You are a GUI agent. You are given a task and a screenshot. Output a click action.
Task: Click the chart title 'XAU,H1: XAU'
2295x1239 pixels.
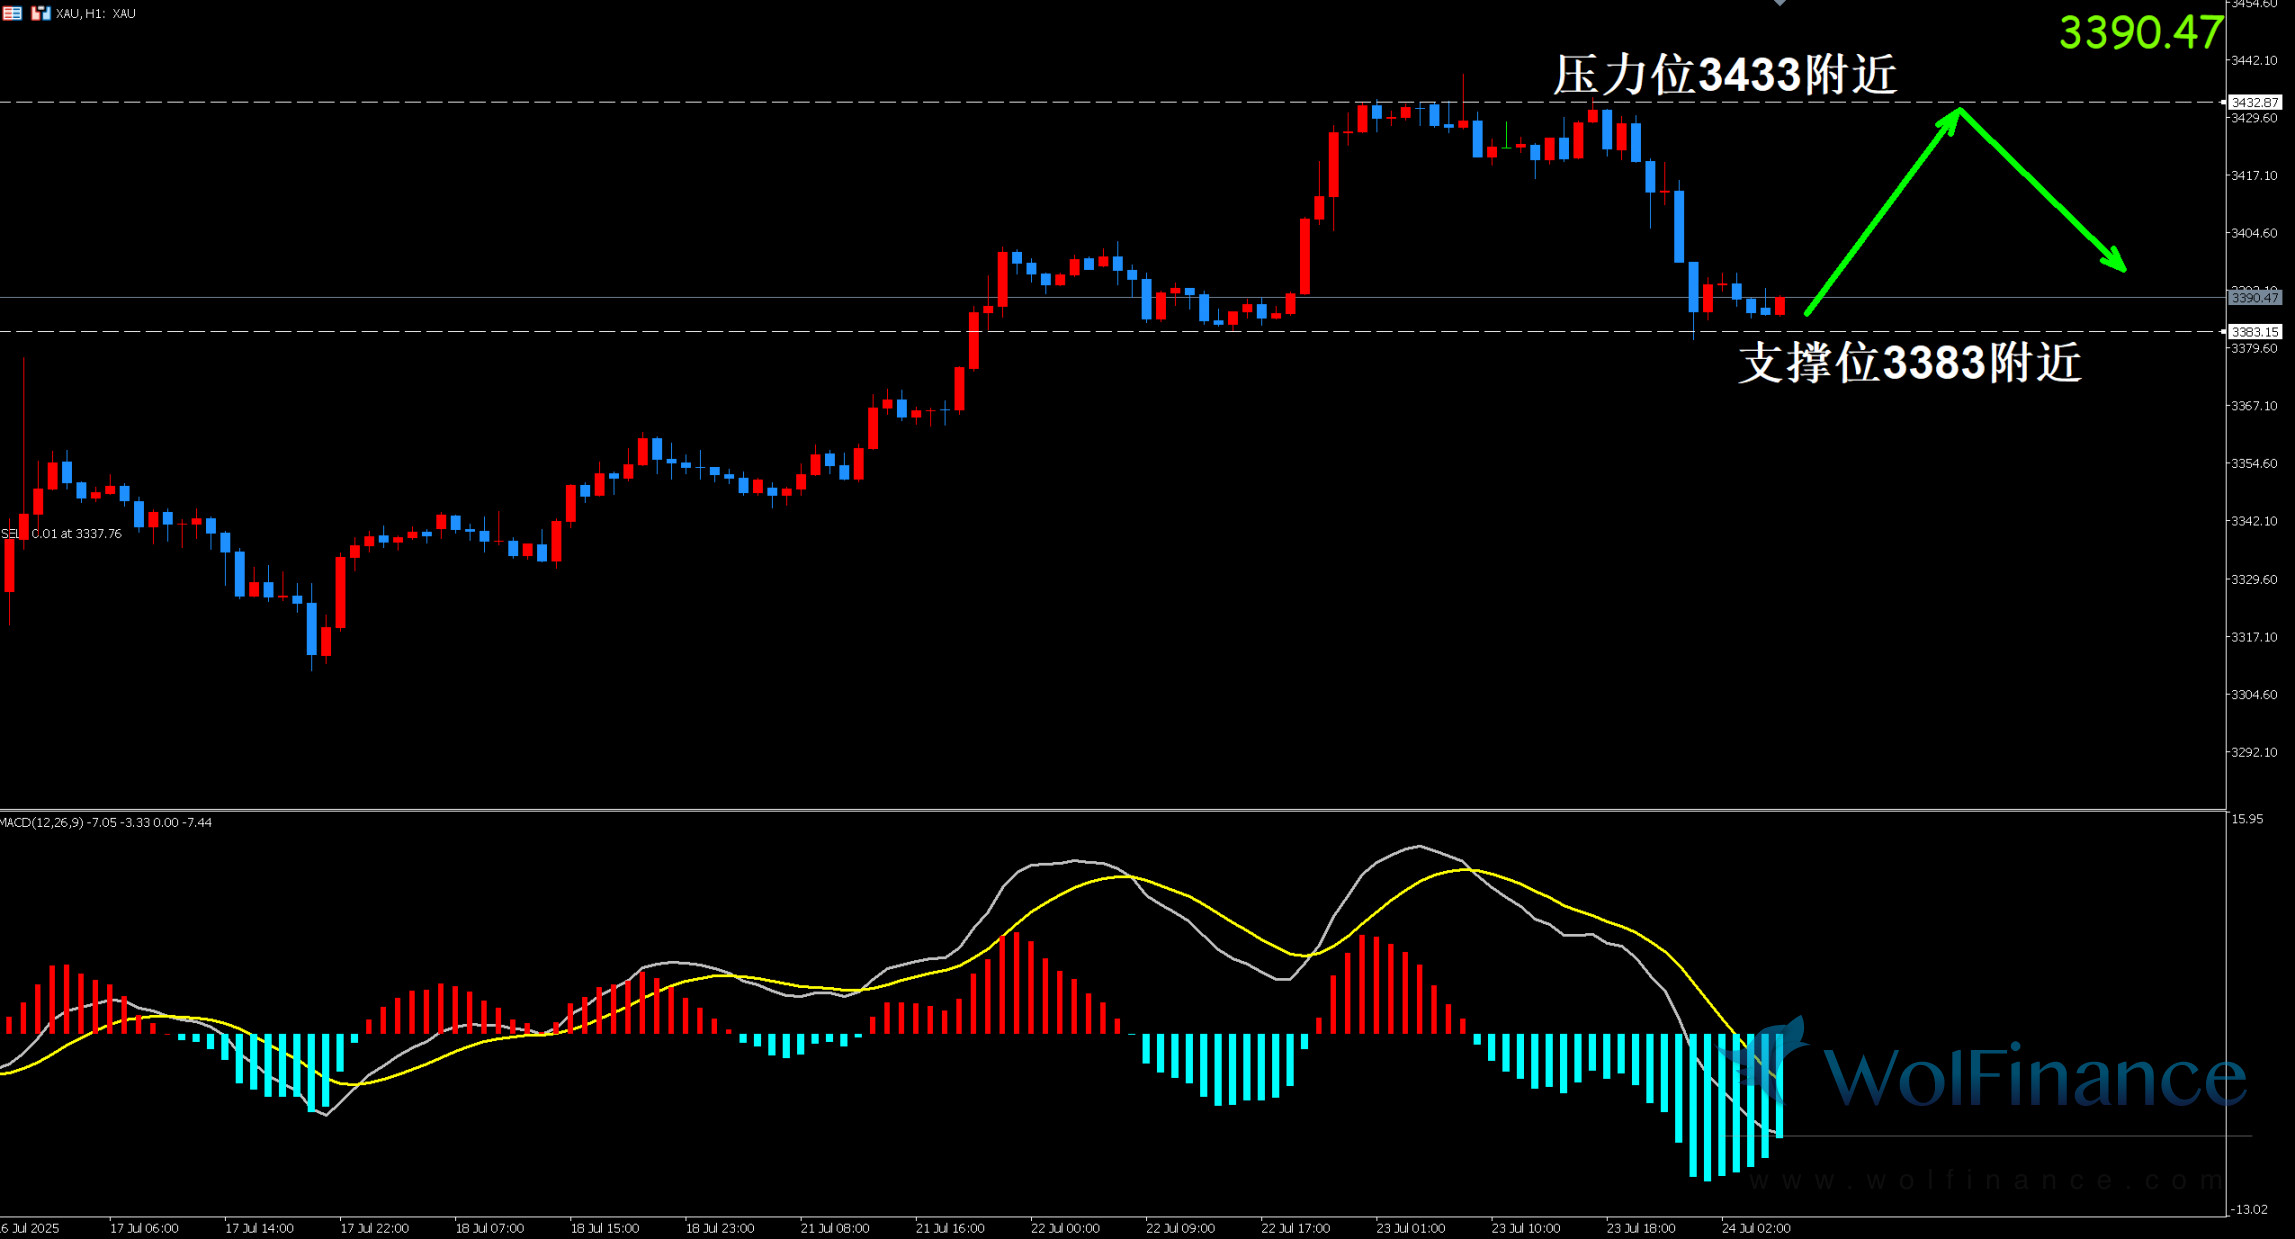(96, 13)
